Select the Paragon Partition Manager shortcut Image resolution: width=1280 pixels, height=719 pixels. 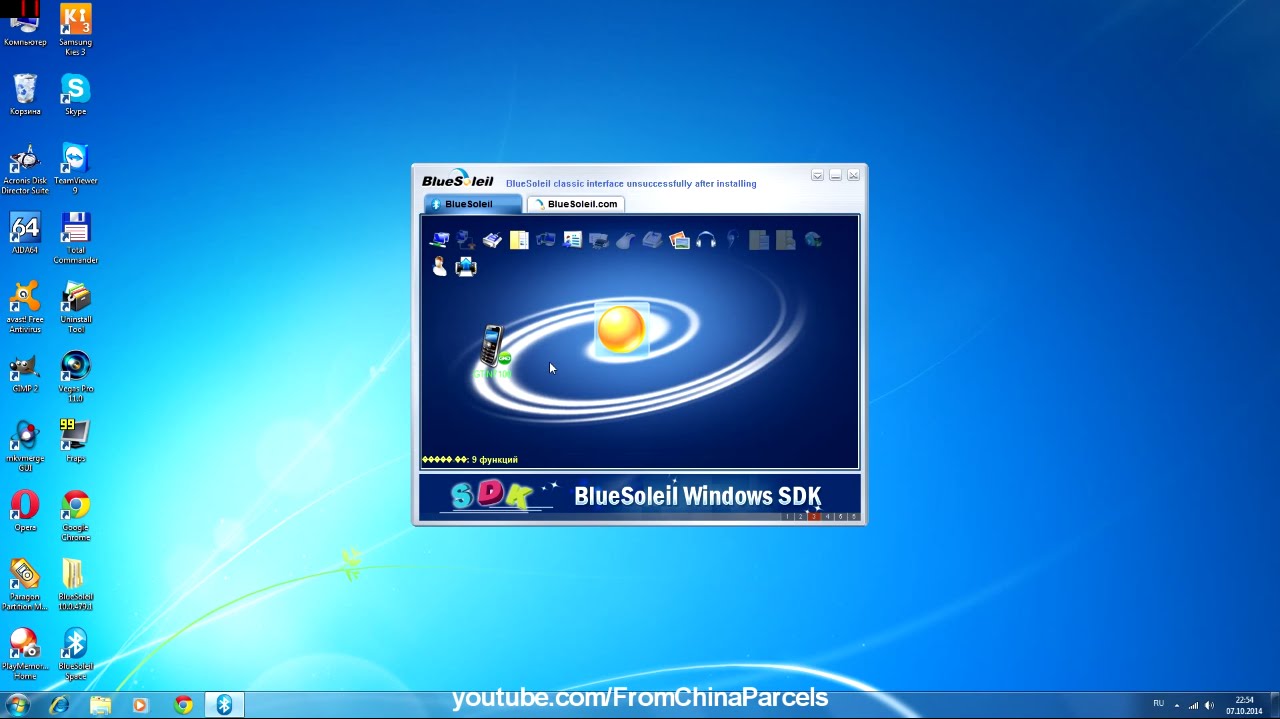click(x=25, y=584)
